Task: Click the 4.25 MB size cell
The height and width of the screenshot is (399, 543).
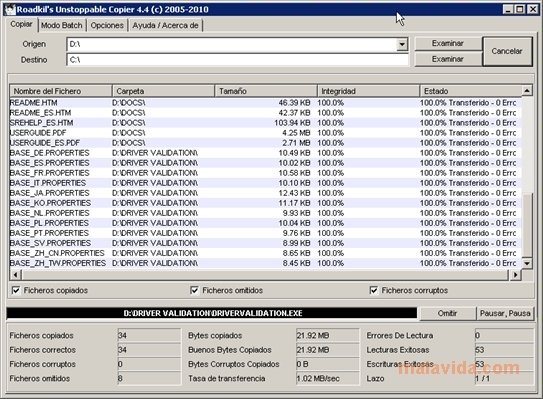Action: point(296,133)
